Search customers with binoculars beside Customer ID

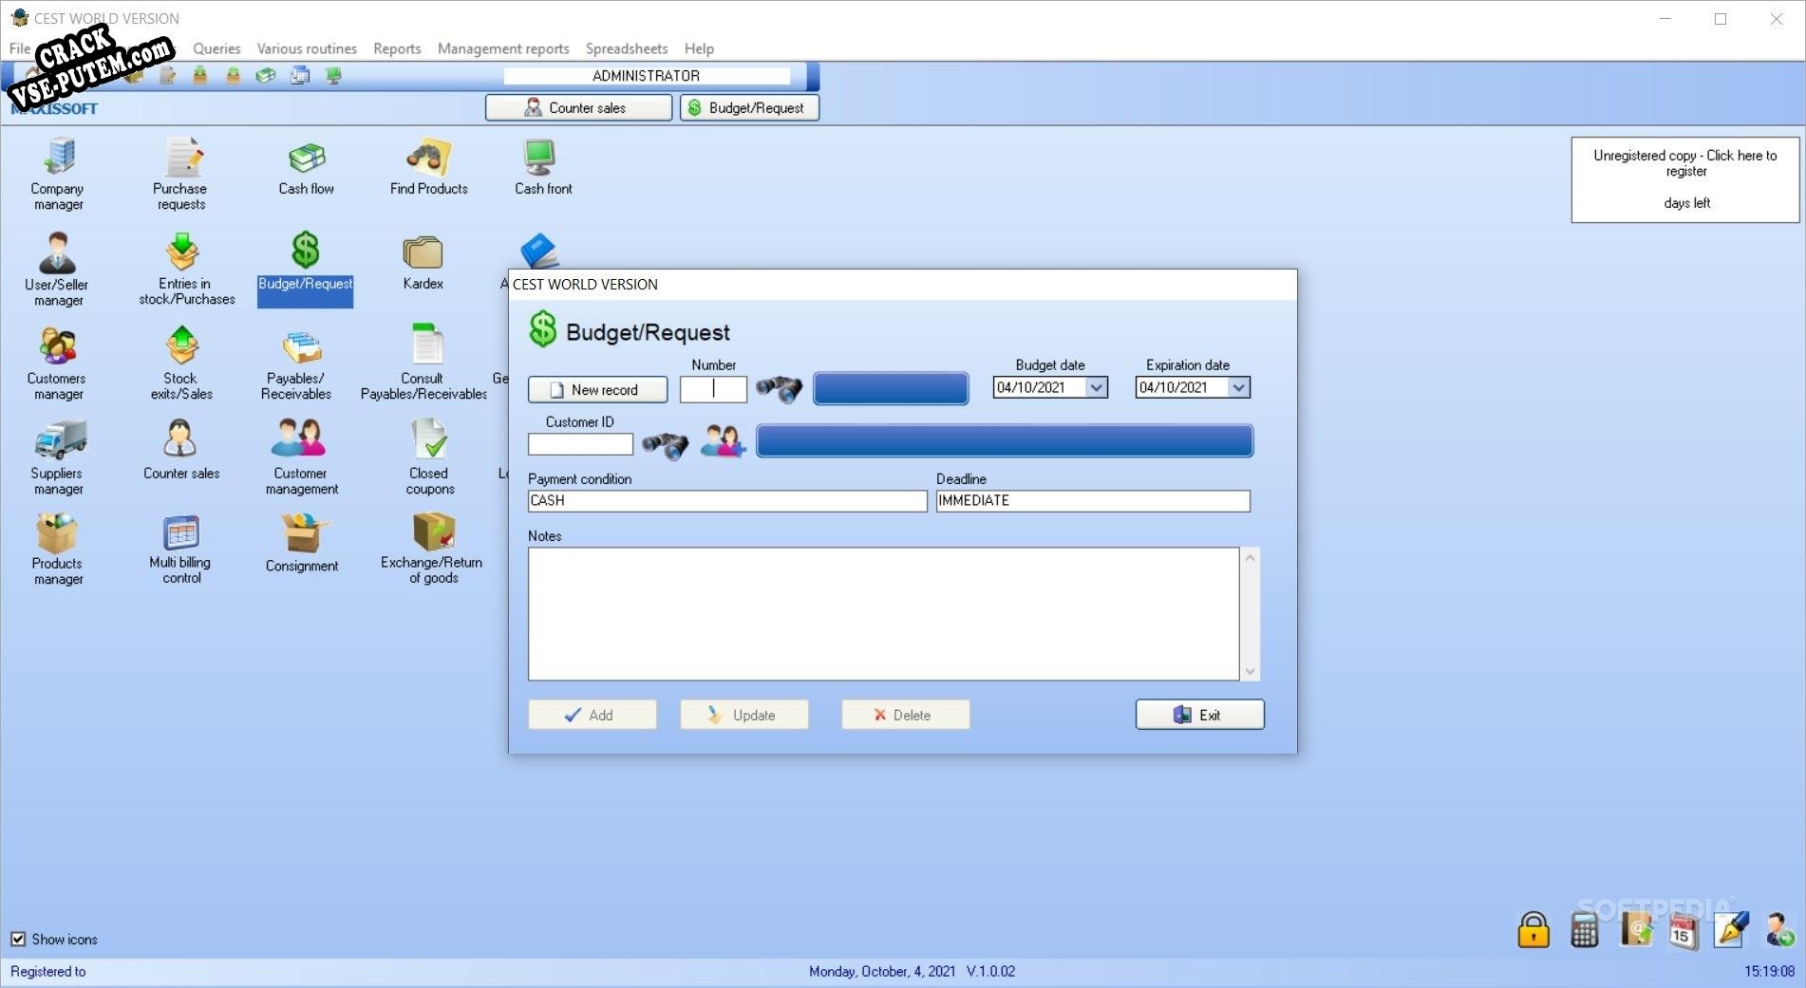click(665, 443)
